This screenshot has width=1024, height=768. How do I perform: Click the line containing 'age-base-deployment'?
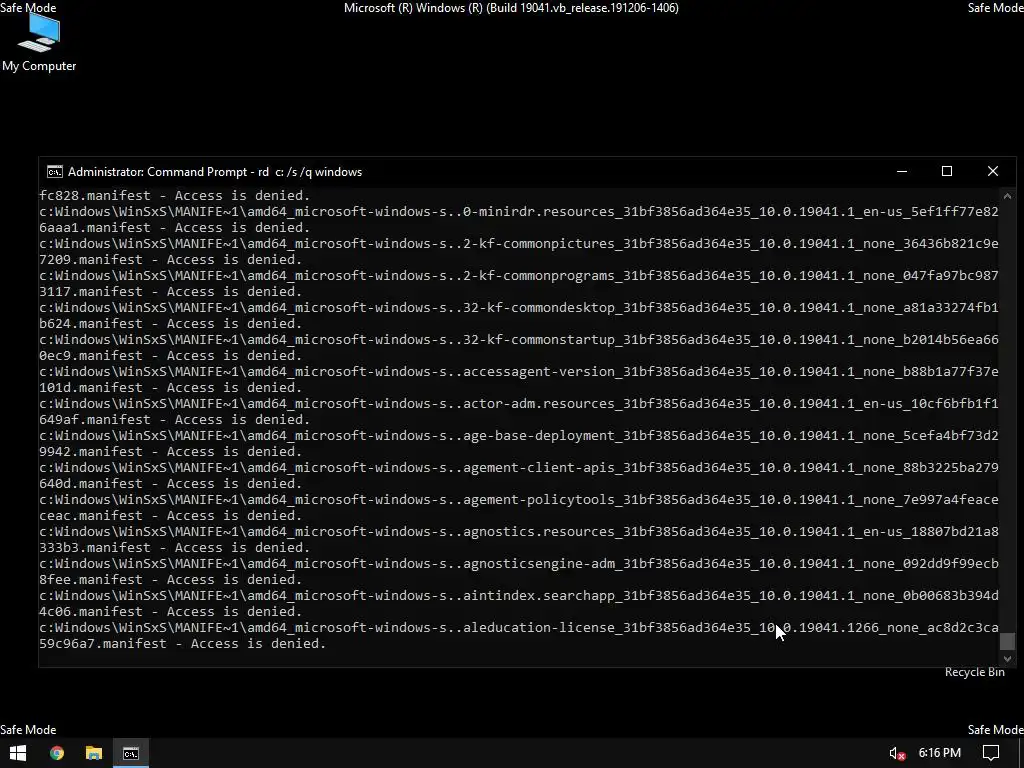click(519, 436)
